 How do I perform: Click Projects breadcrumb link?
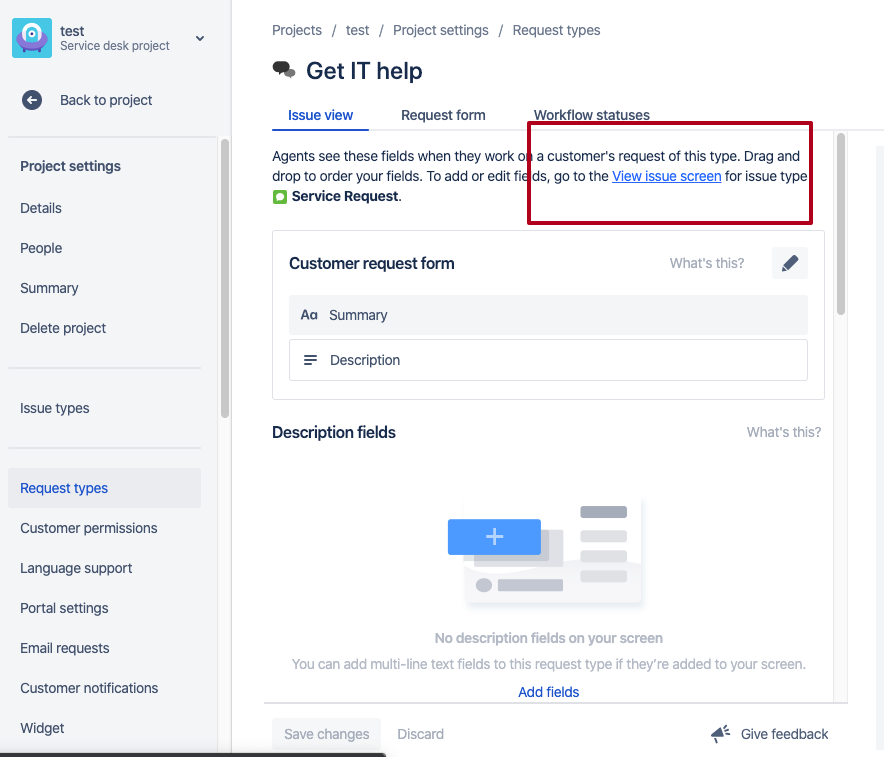coord(297,30)
